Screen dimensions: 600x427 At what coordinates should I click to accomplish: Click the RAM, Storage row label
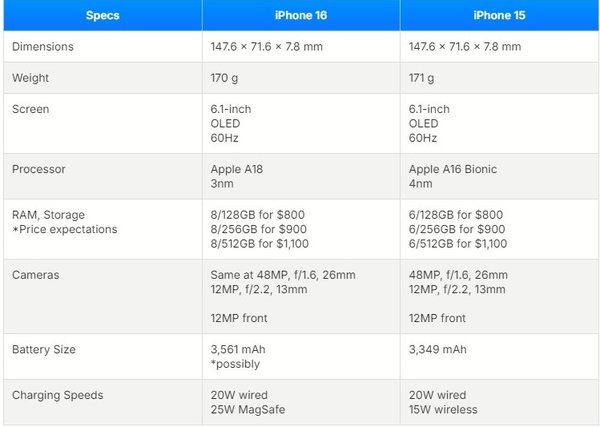click(x=48, y=214)
